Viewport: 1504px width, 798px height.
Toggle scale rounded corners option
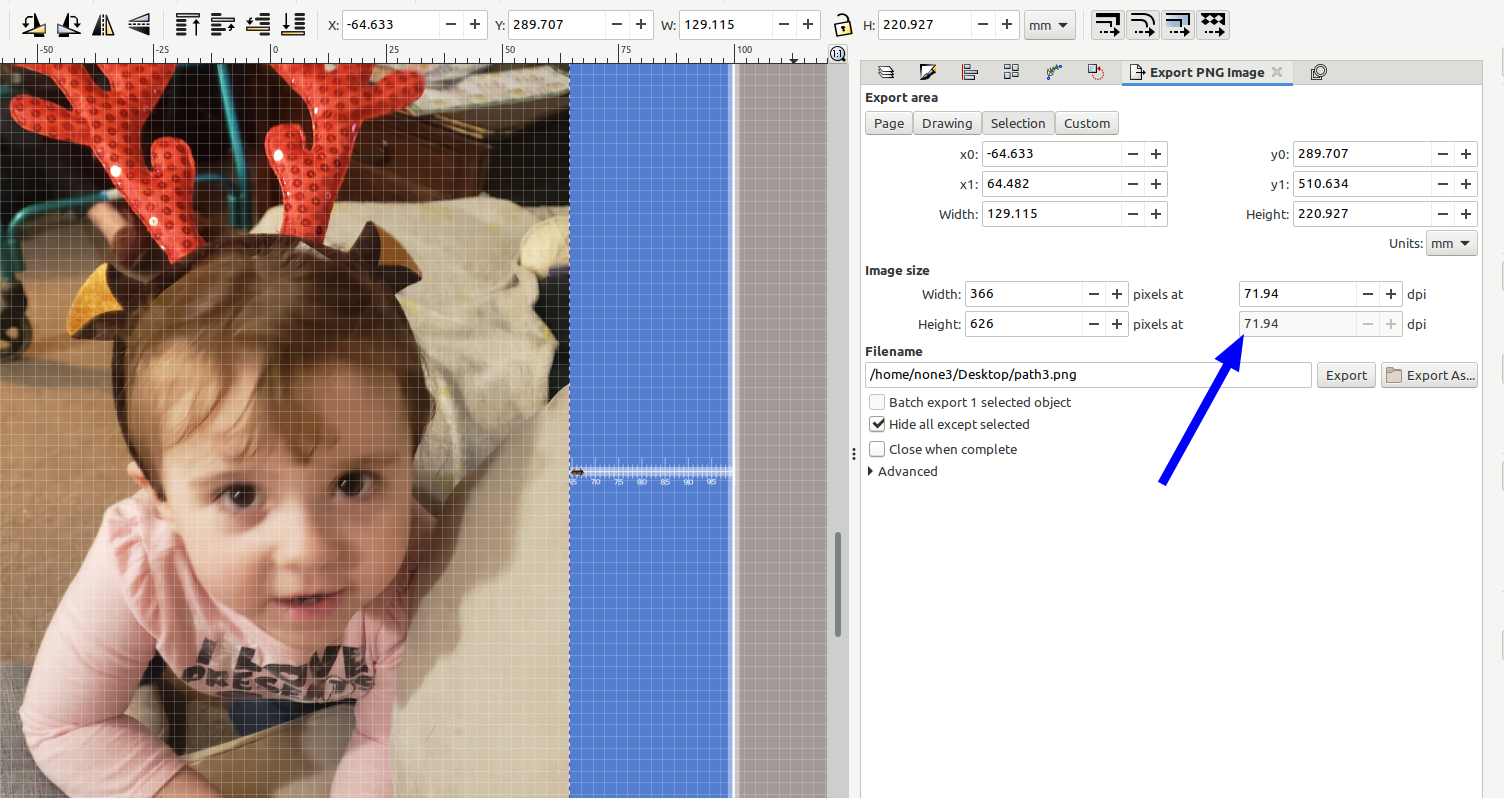click(1142, 24)
